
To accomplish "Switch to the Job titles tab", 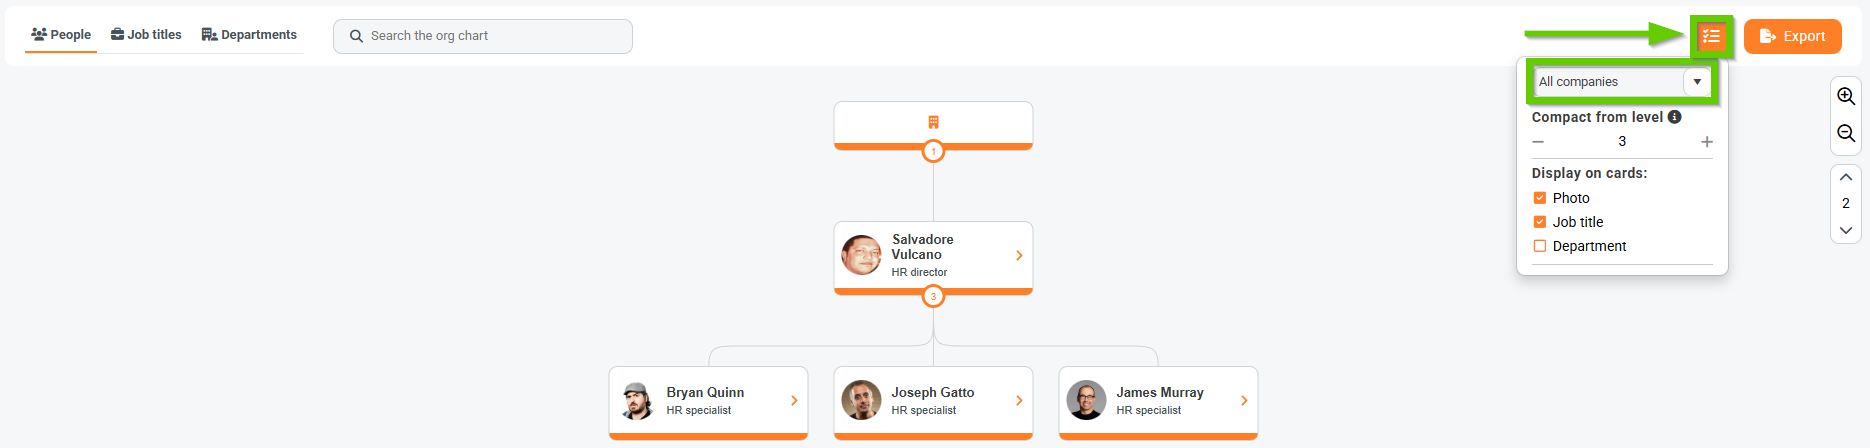I will point(146,35).
